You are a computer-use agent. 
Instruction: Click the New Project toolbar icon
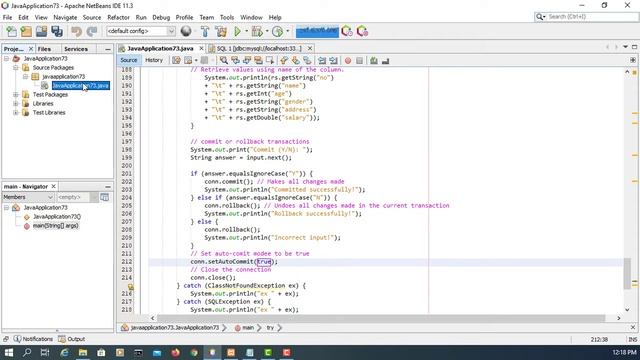coord(26,31)
